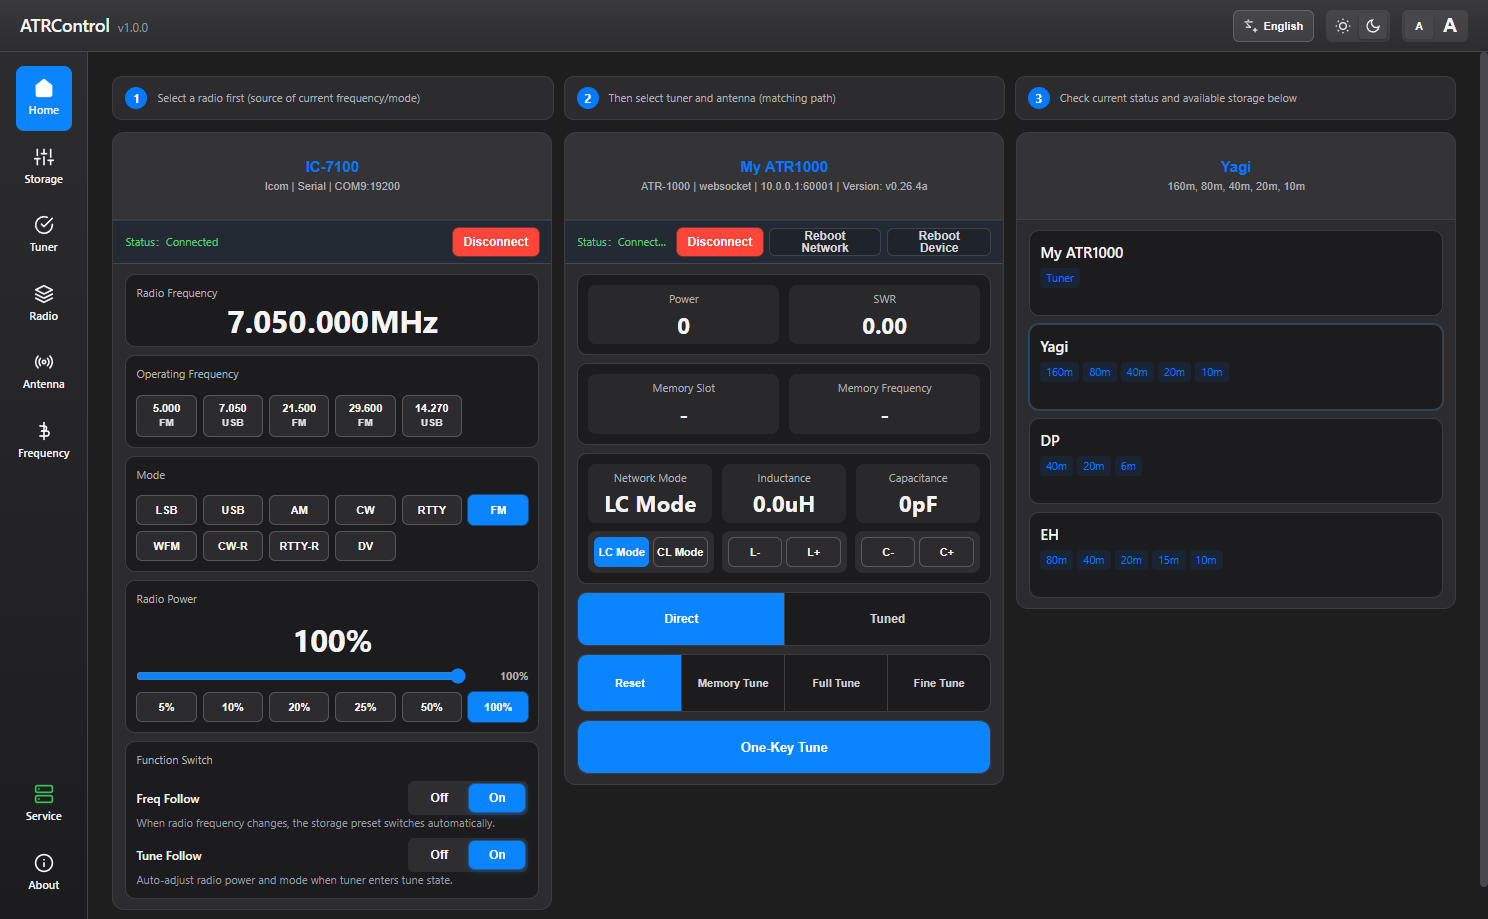The width and height of the screenshot is (1488, 919).
Task: Switch network to LC Mode
Action: coord(621,552)
